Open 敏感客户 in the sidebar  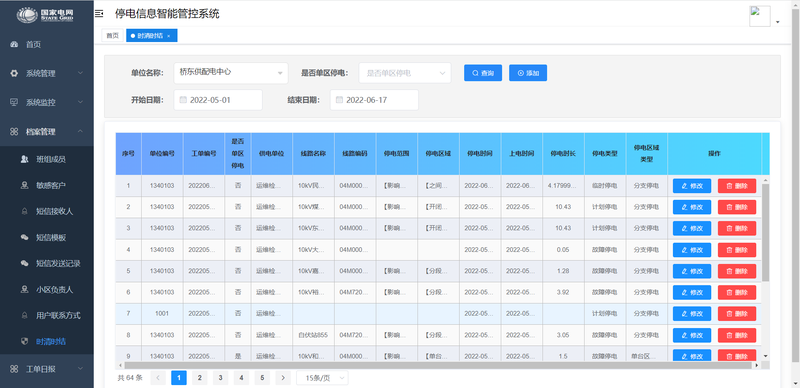click(47, 185)
